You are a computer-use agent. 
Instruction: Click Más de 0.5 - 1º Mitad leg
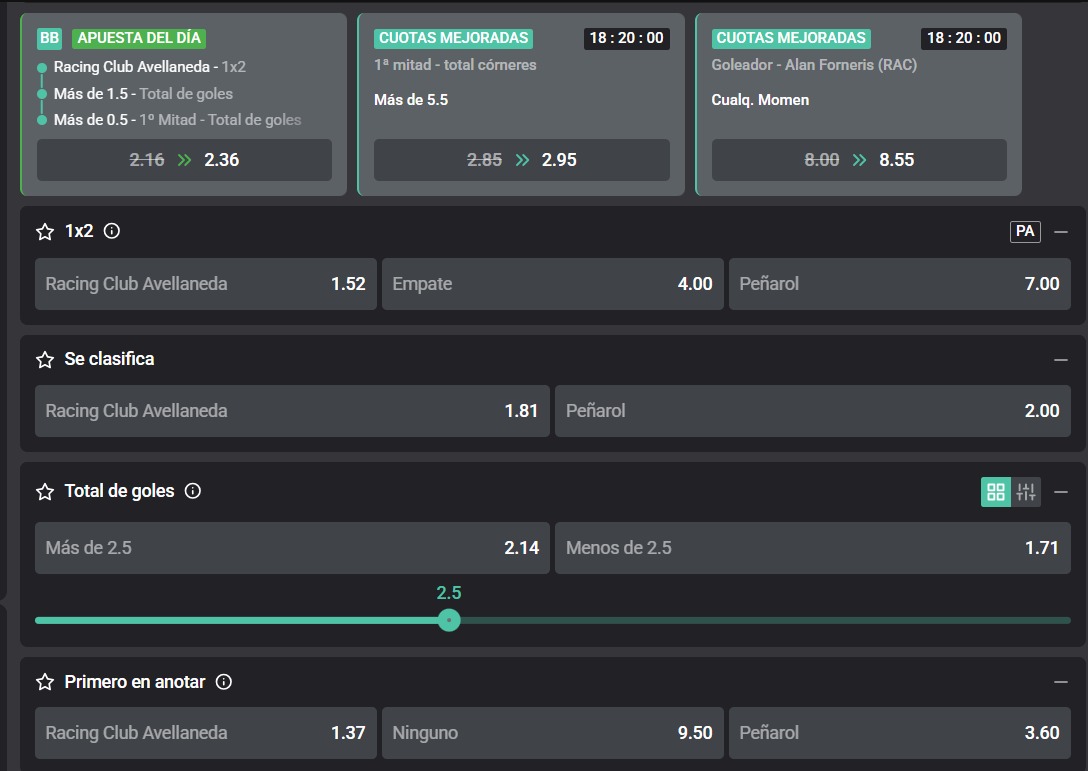pos(178,120)
